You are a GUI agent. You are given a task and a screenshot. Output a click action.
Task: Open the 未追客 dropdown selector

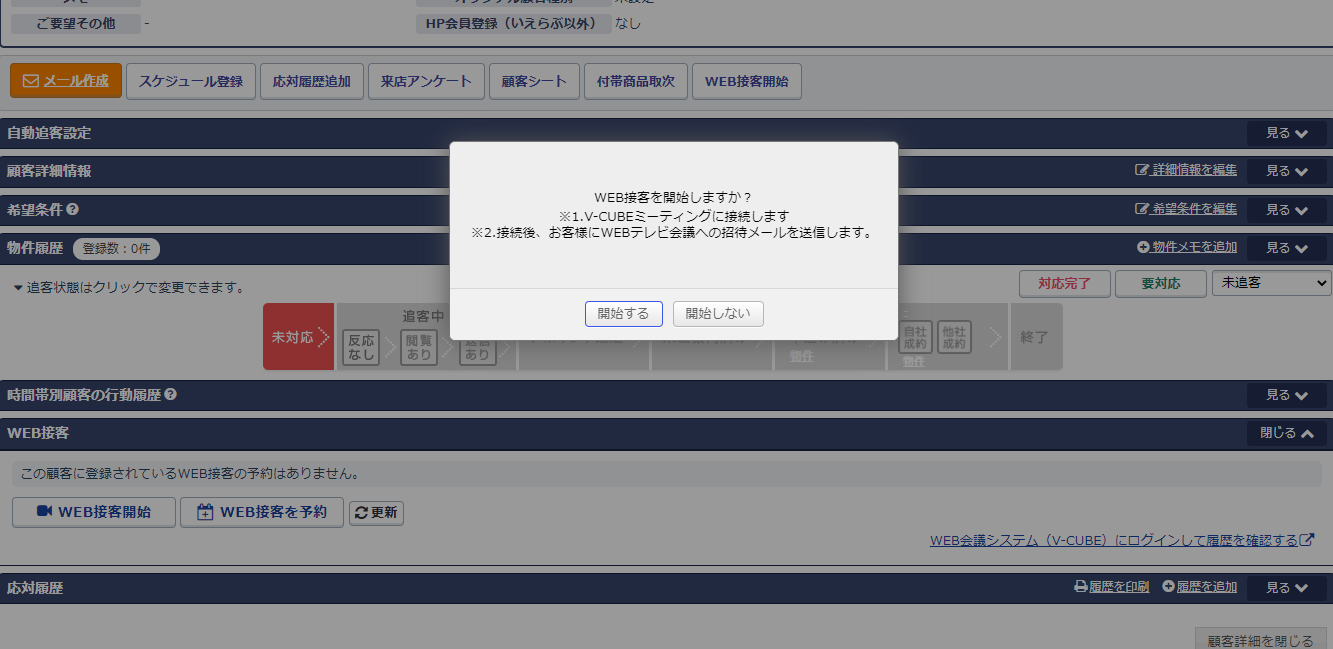pyautogui.click(x=1272, y=283)
